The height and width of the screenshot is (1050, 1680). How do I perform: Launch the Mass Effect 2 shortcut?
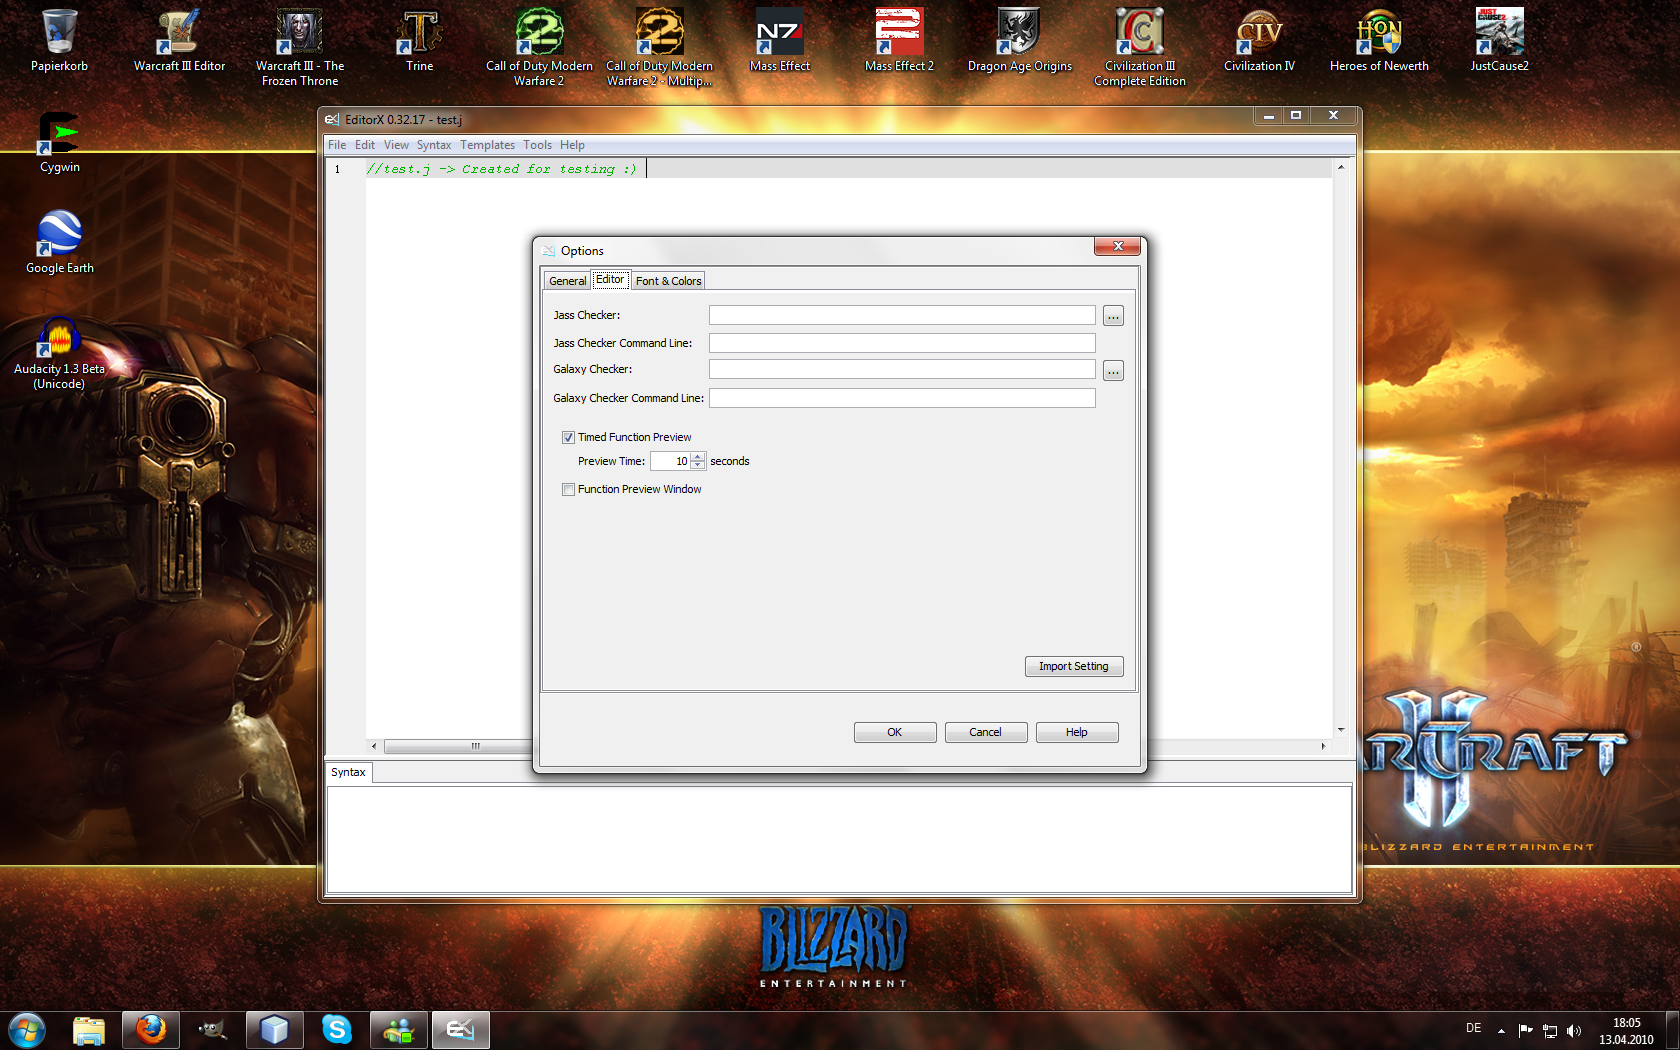pos(899,40)
